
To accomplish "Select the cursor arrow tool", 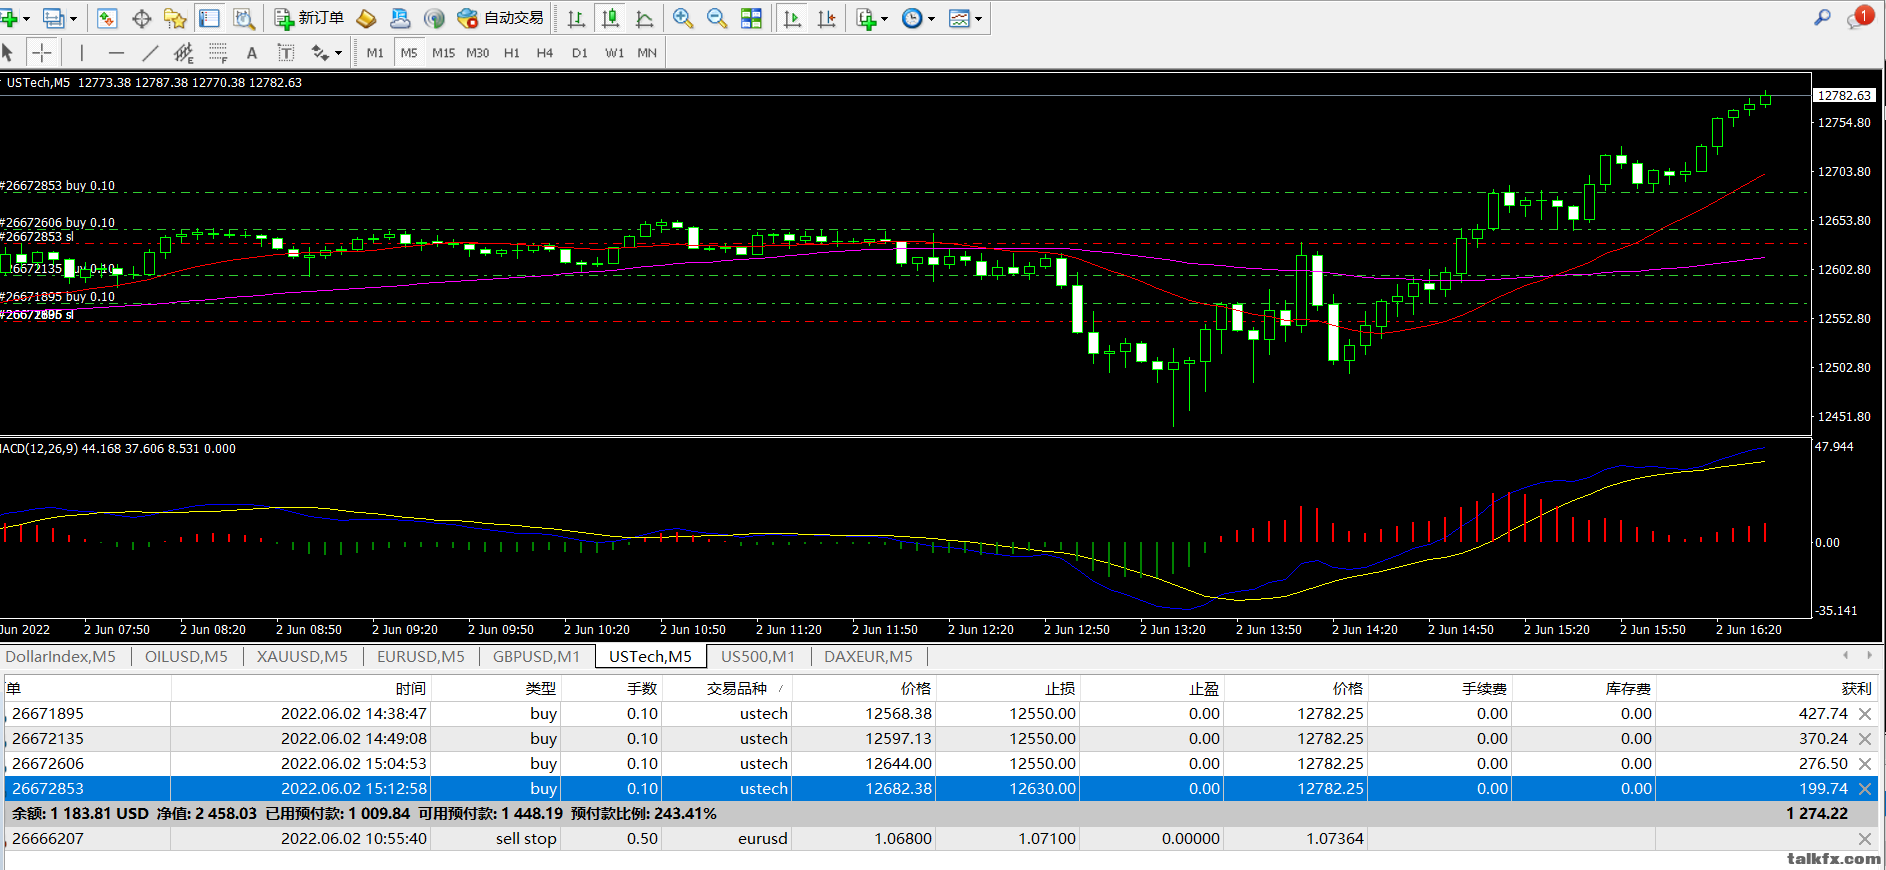I will [8, 52].
